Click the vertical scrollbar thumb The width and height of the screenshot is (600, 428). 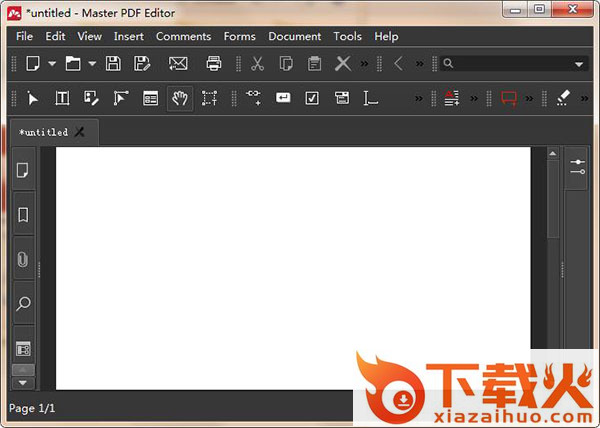[553, 199]
